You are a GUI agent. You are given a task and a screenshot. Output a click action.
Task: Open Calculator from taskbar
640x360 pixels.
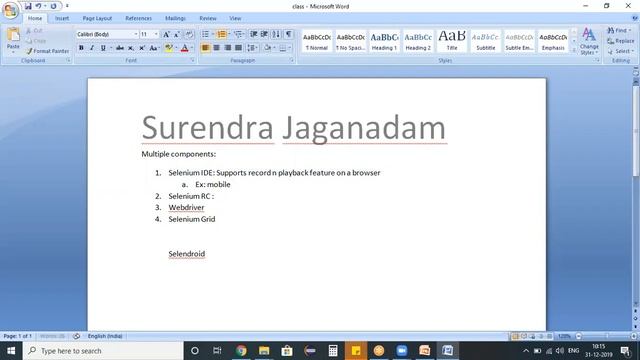(333, 351)
